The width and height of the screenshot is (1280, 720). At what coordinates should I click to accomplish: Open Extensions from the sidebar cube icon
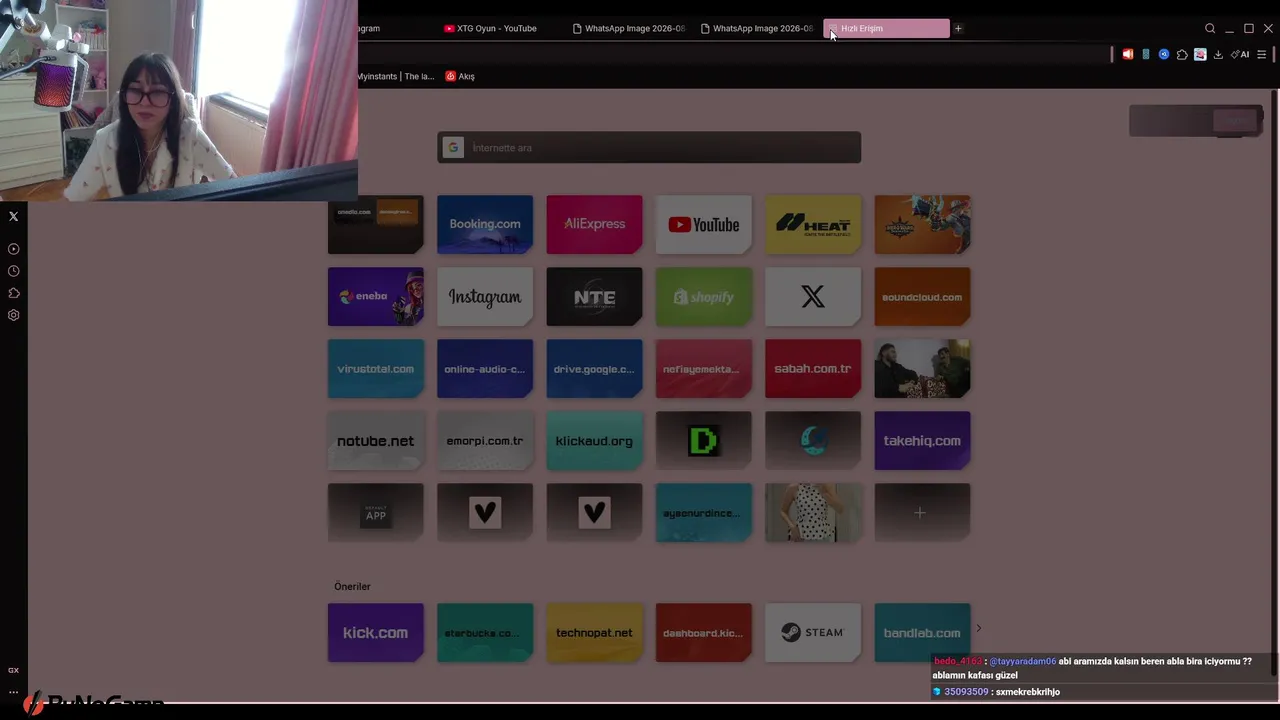pos(13,293)
